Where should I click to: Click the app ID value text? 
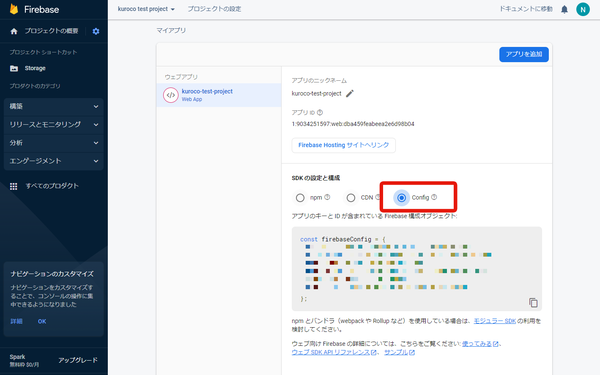(x=353, y=124)
